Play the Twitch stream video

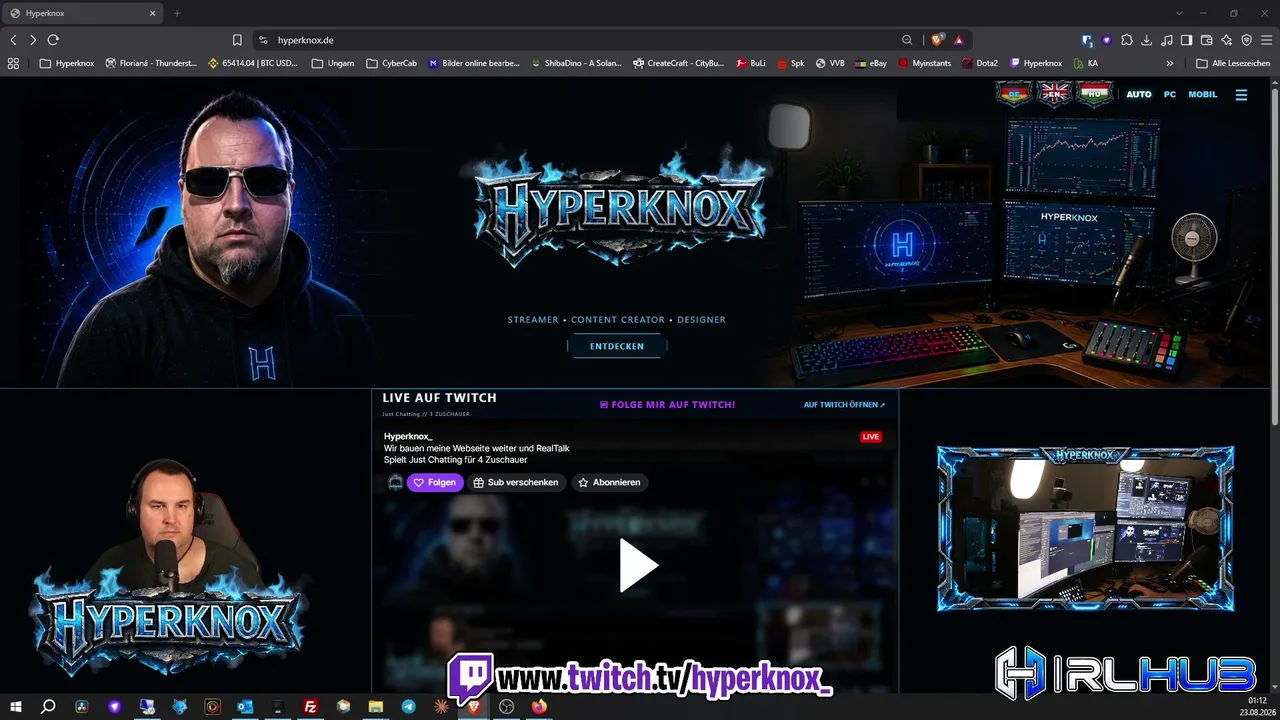(637, 566)
